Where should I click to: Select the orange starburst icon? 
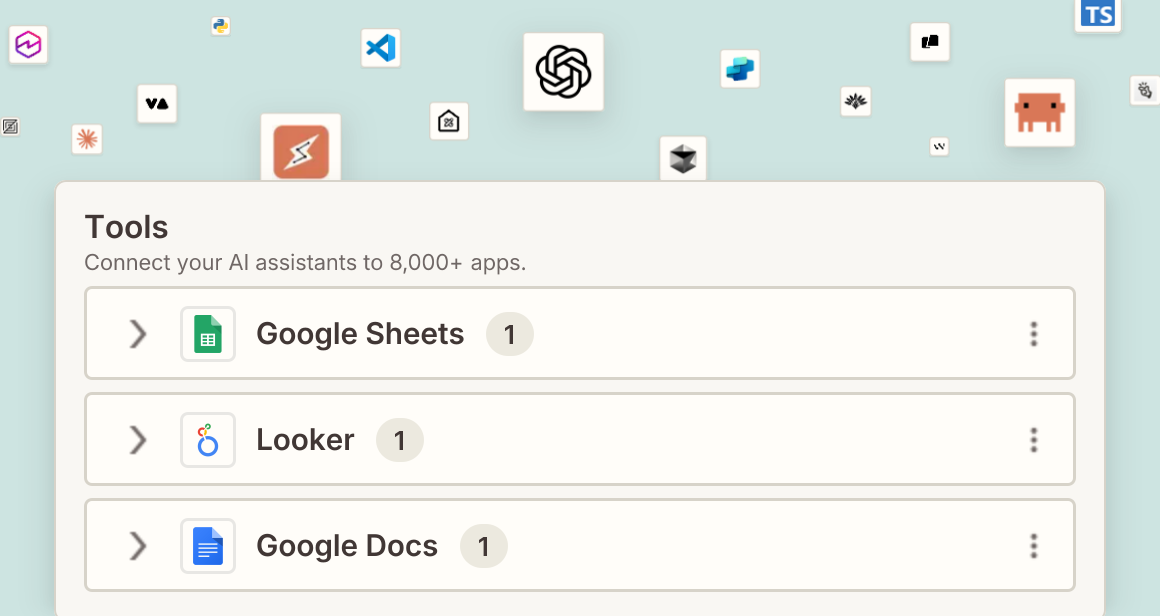[87, 139]
